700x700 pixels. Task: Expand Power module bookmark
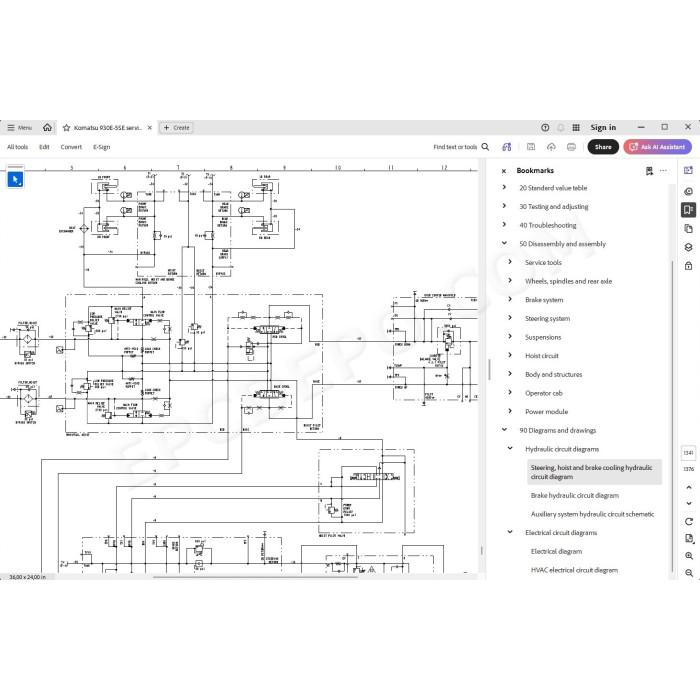pos(510,411)
